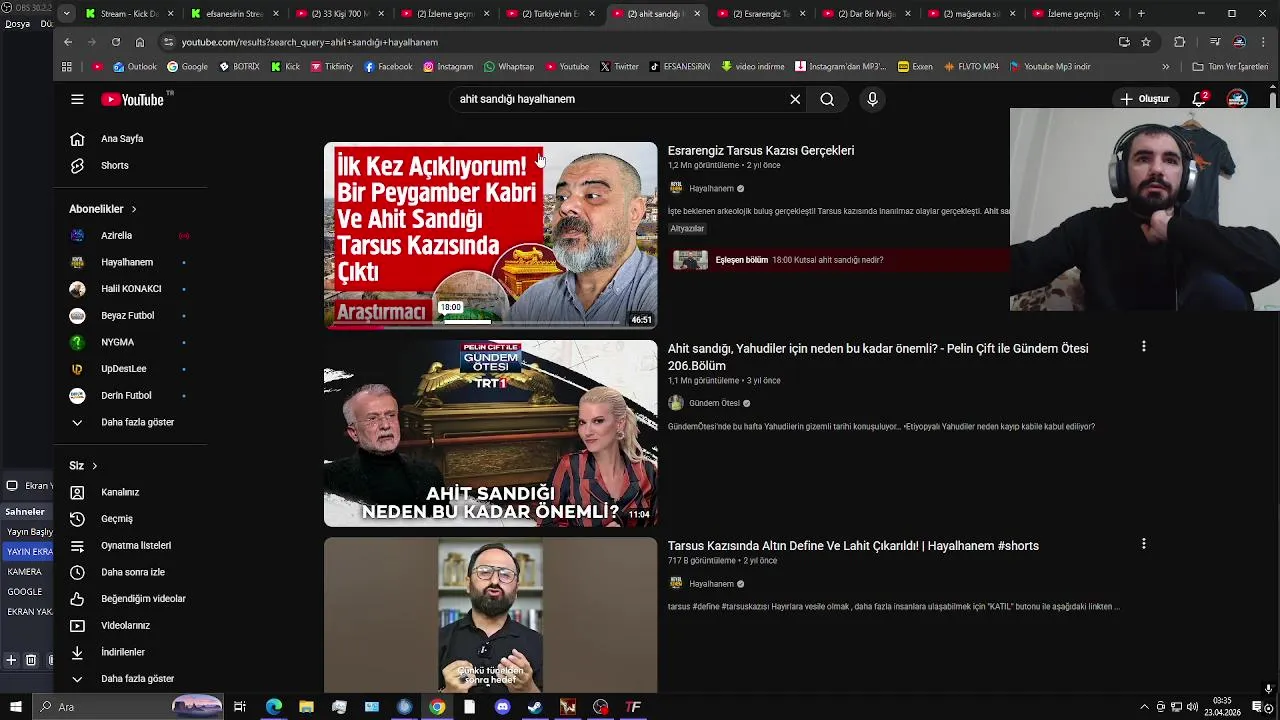Open Ahit sandığı Yahudiler için video title
This screenshot has width=1280, height=720.
pyautogui.click(x=878, y=357)
